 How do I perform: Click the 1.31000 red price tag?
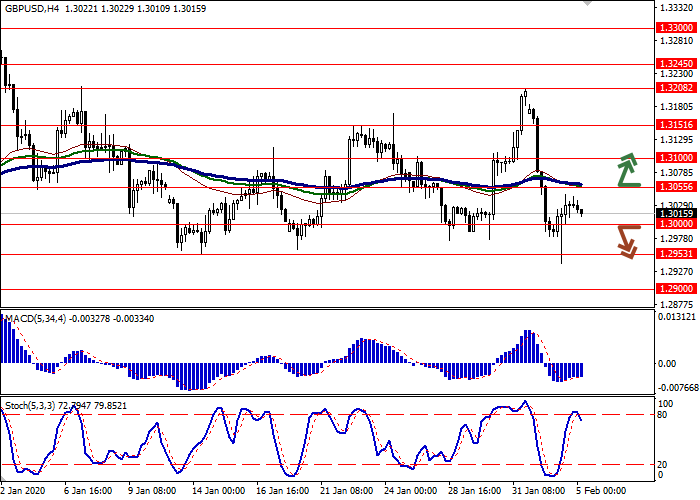(677, 158)
